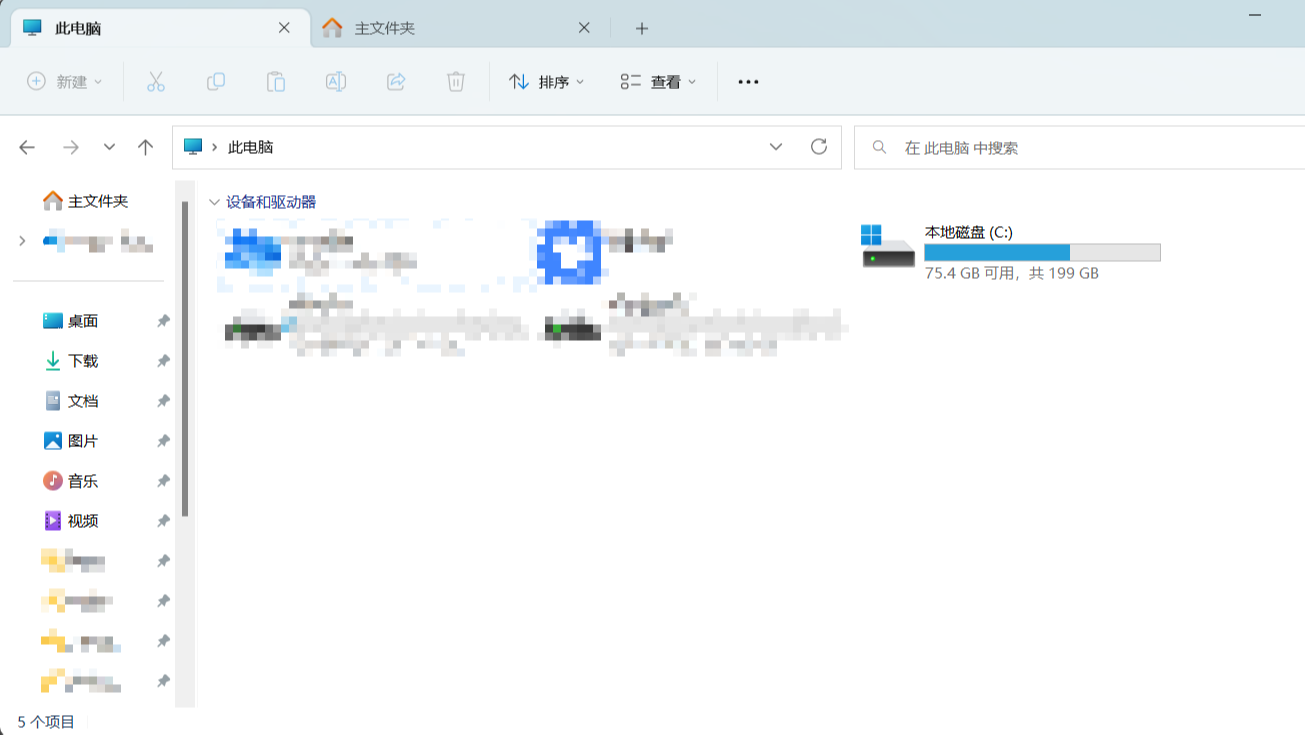Click the Copy icon in toolbar
The height and width of the screenshot is (735, 1305).
(216, 82)
